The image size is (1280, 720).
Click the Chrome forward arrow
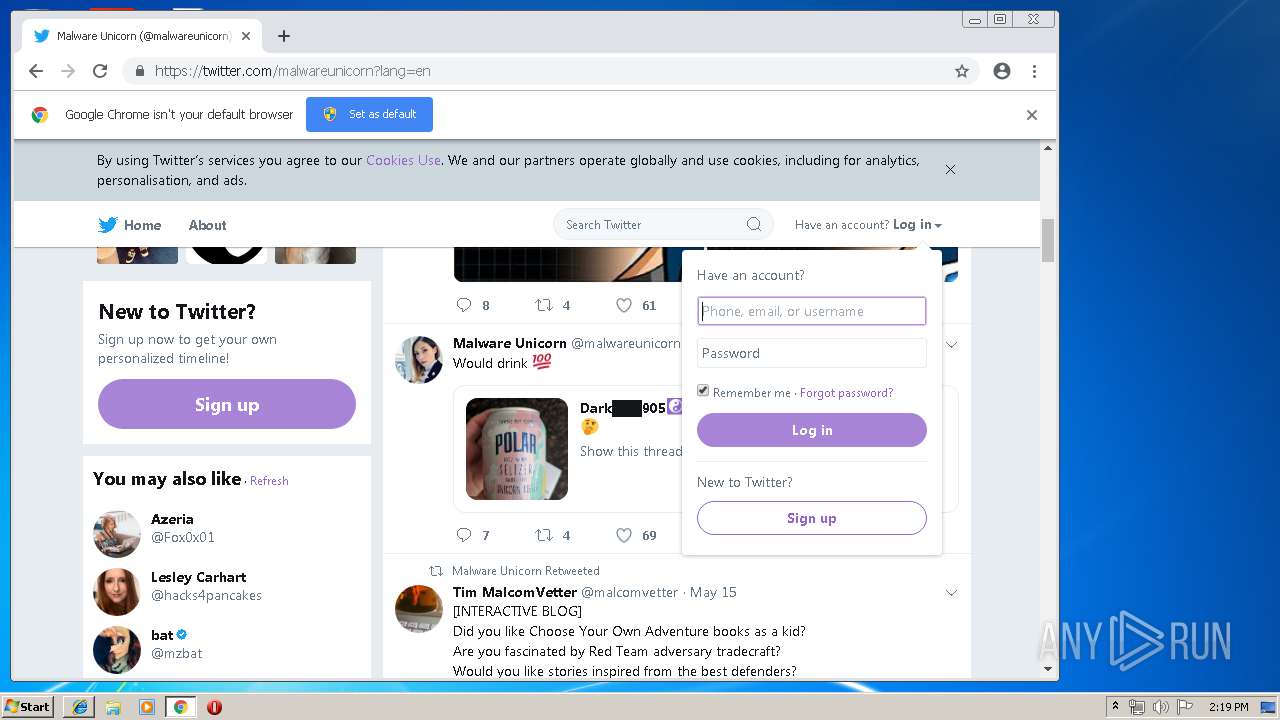point(68,71)
